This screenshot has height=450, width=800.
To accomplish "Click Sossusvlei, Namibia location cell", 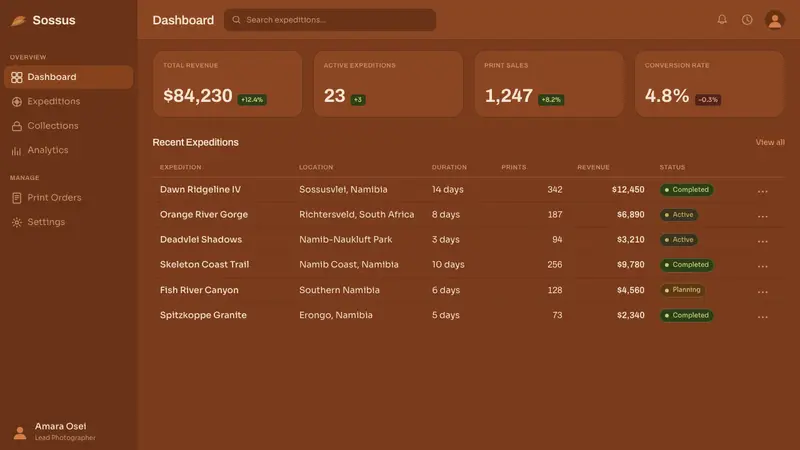I will (x=343, y=189).
